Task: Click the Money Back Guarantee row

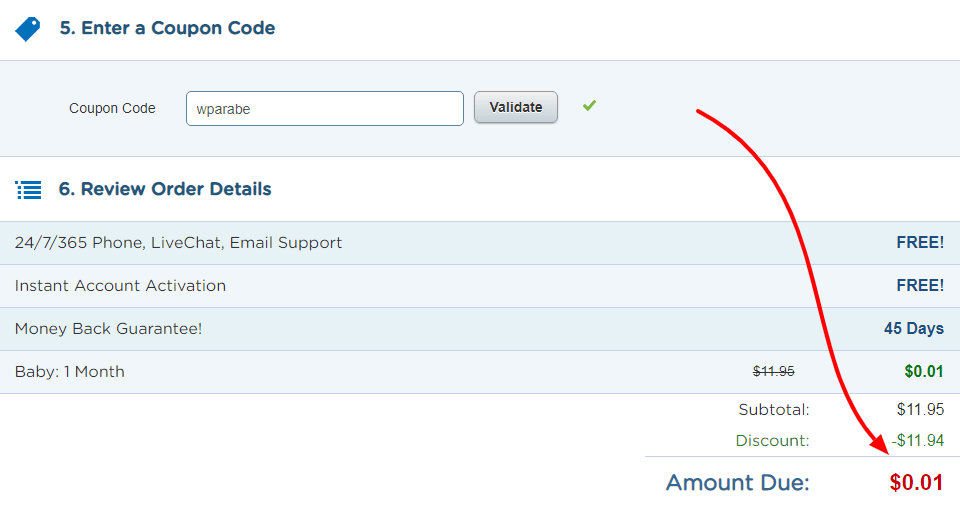Action: (x=108, y=329)
